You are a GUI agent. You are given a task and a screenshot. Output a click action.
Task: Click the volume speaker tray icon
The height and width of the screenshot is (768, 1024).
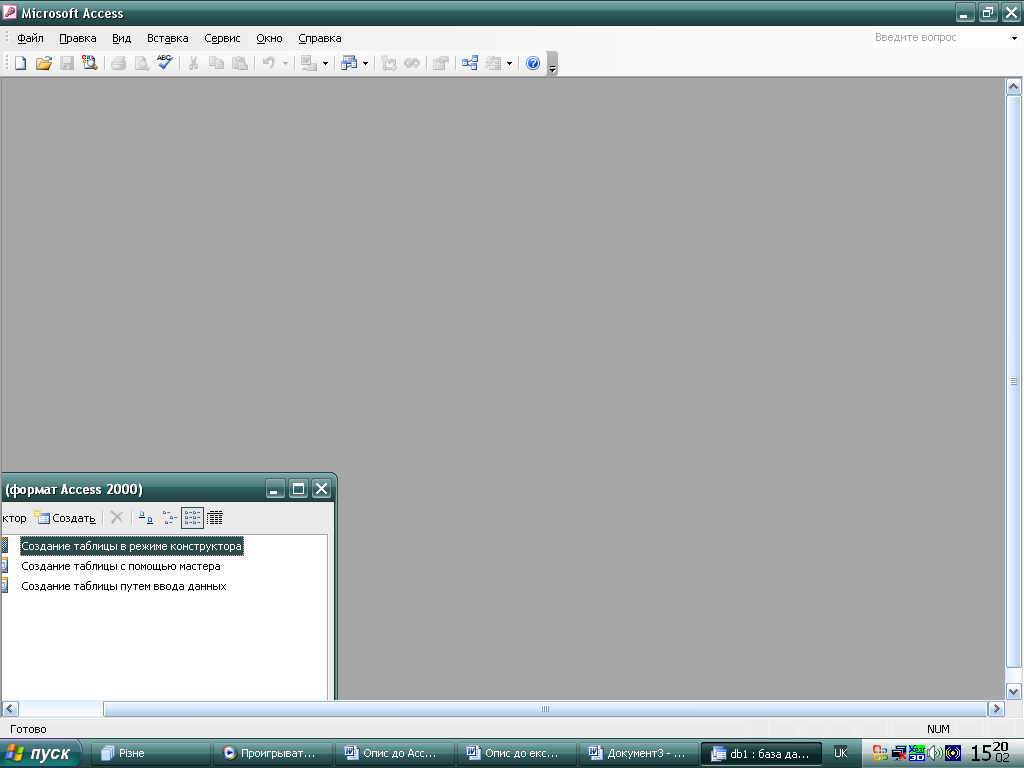pos(935,754)
